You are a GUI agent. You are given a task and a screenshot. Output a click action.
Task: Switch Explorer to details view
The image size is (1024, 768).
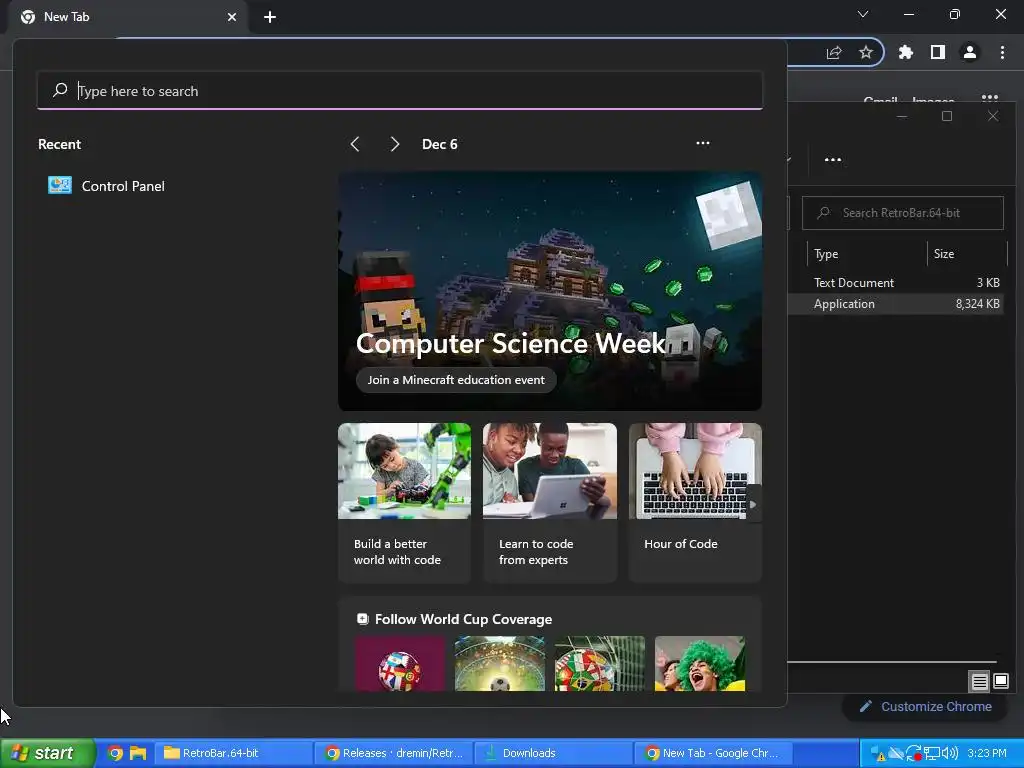[980, 682]
